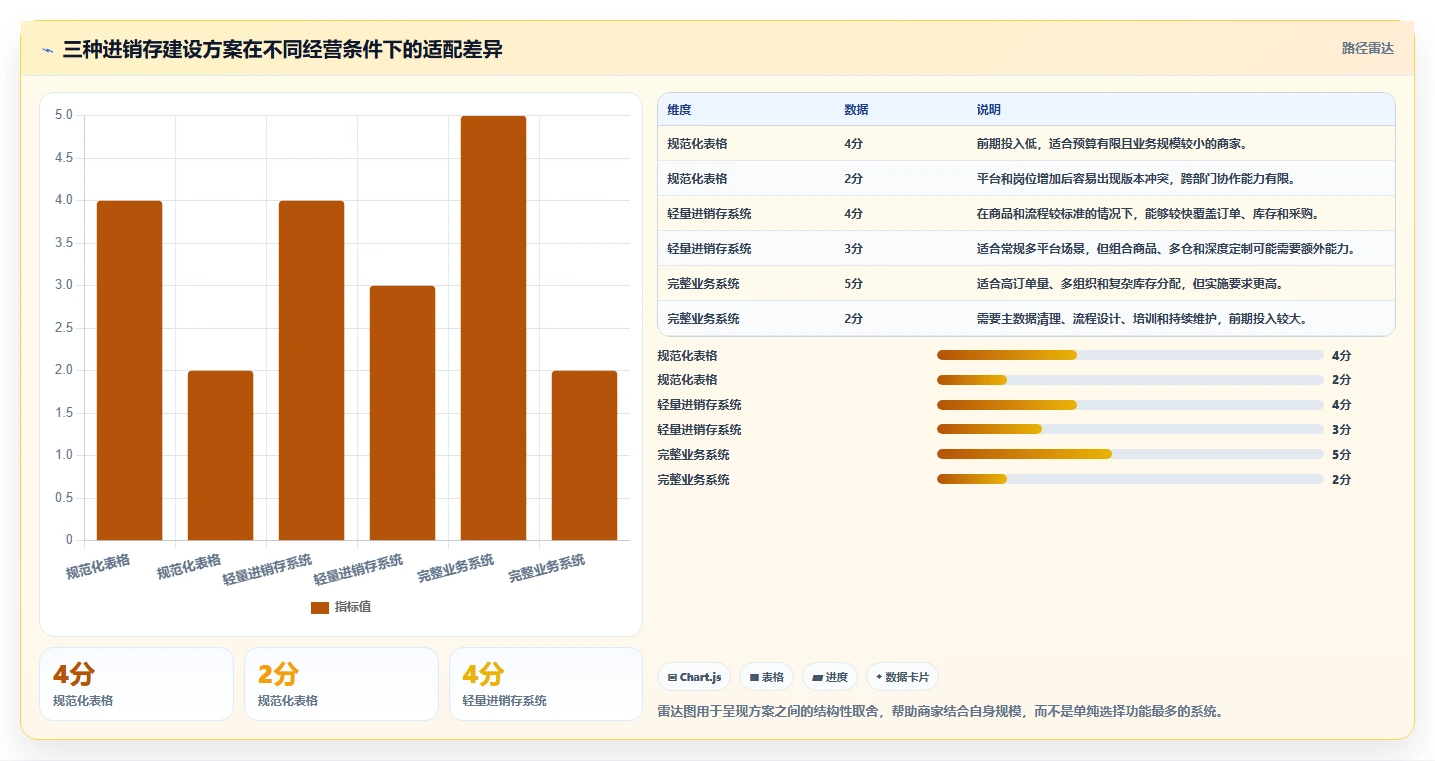Click the page title 三种进销存建设方案
The height and width of the screenshot is (761, 1435).
click(282, 50)
